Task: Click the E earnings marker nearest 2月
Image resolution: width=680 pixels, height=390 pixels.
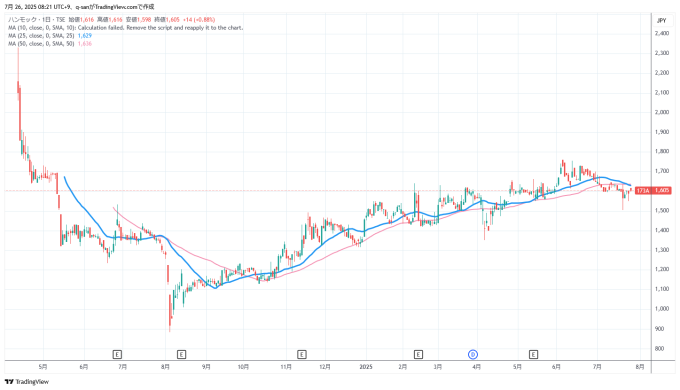Action: (x=418, y=354)
